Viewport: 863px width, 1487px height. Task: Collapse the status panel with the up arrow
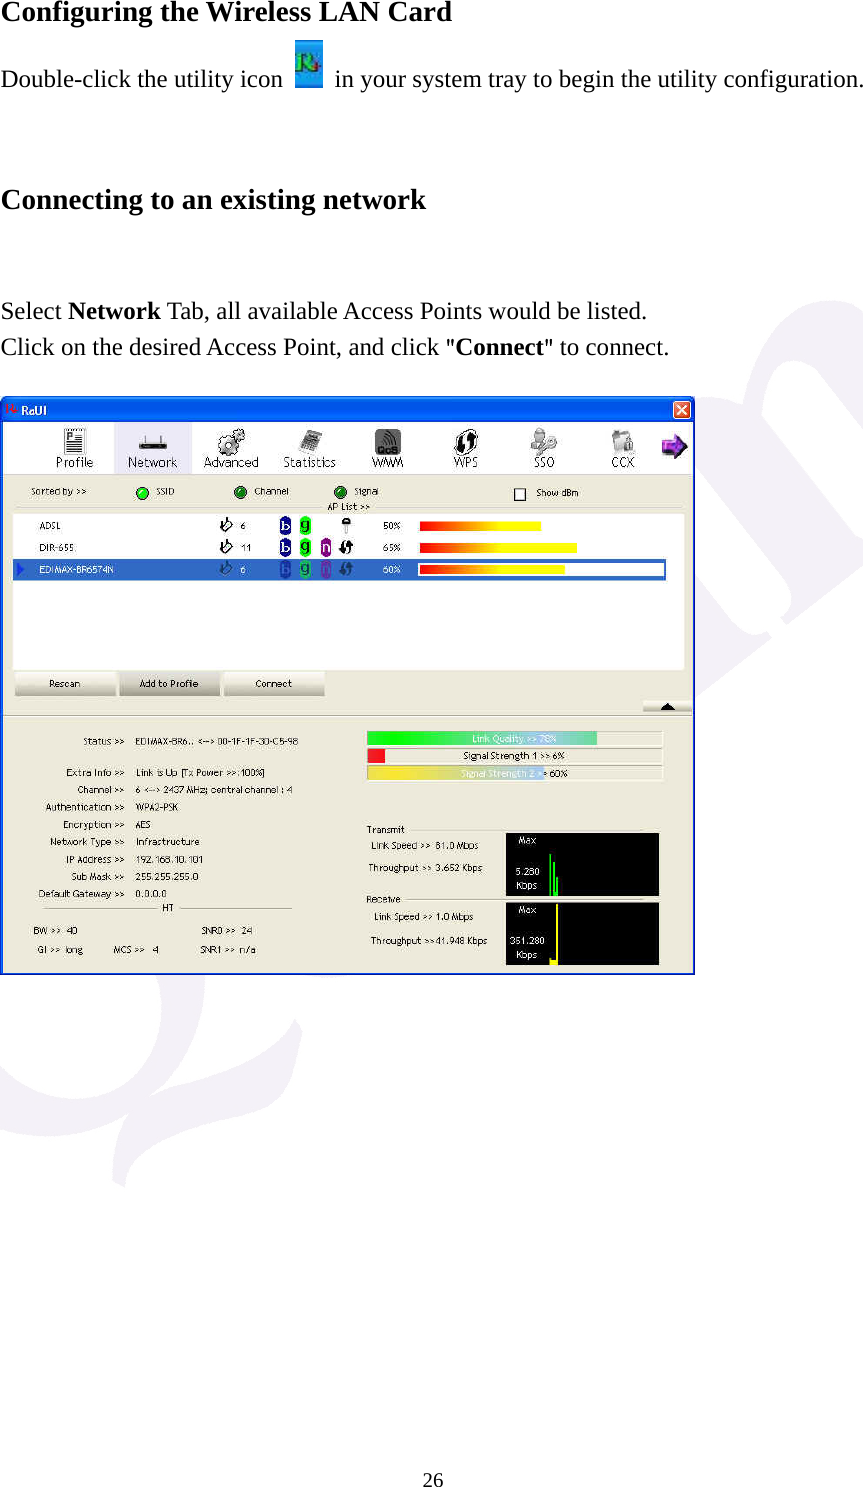[x=666, y=707]
